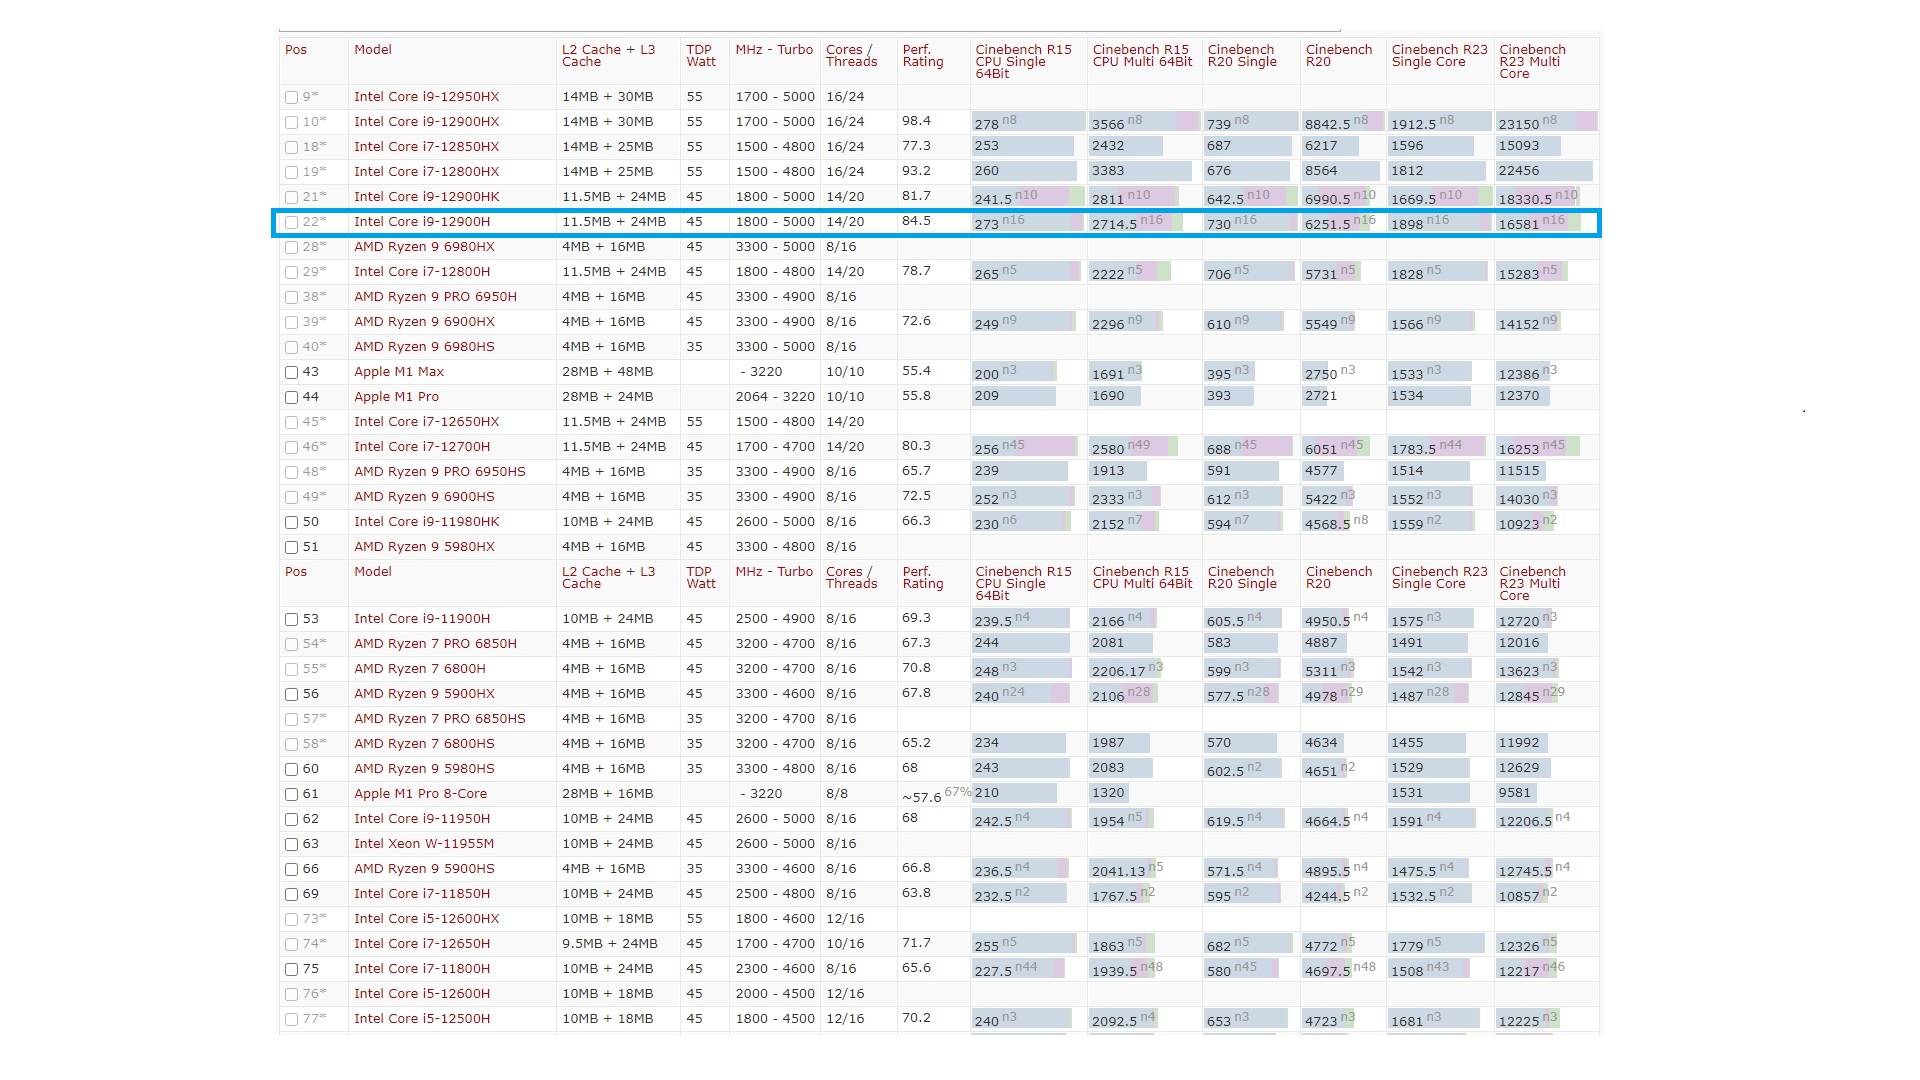The width and height of the screenshot is (1920, 1080).
Task: Enable checkbox for AMD Ryzen 9 5900HX
Action: pyautogui.click(x=292, y=694)
